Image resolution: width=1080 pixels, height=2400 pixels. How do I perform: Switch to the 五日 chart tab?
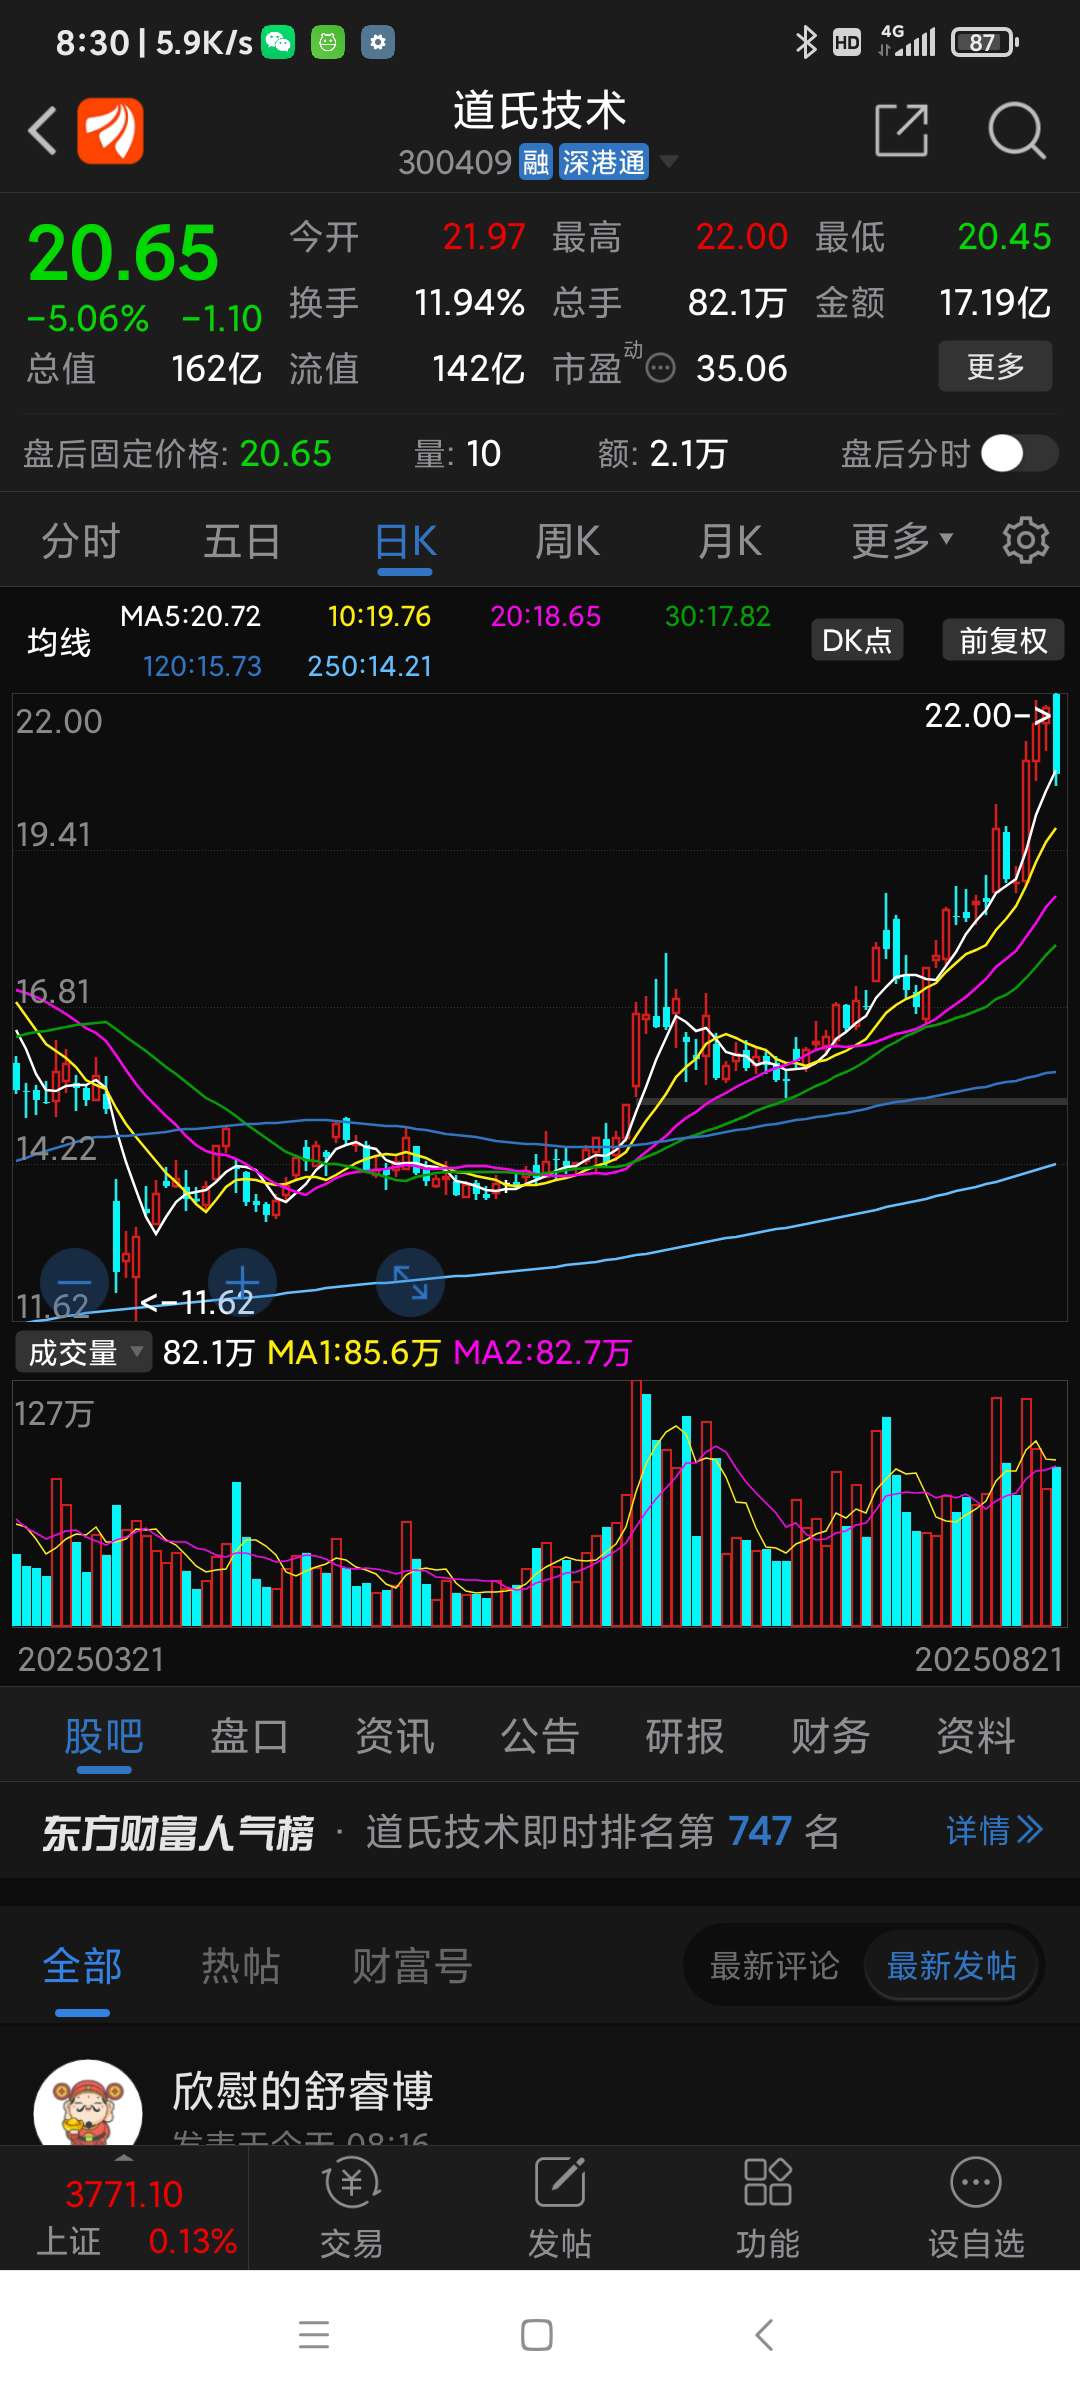click(242, 542)
